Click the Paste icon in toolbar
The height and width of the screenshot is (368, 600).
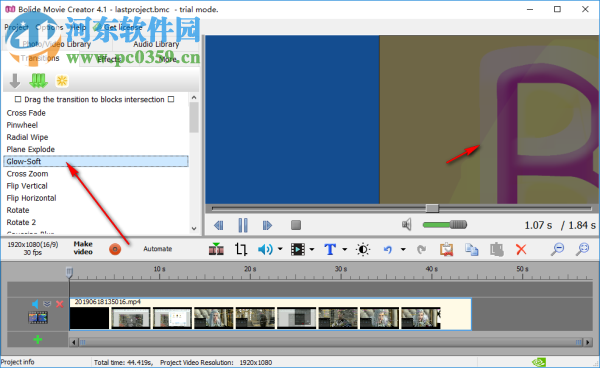coord(497,249)
